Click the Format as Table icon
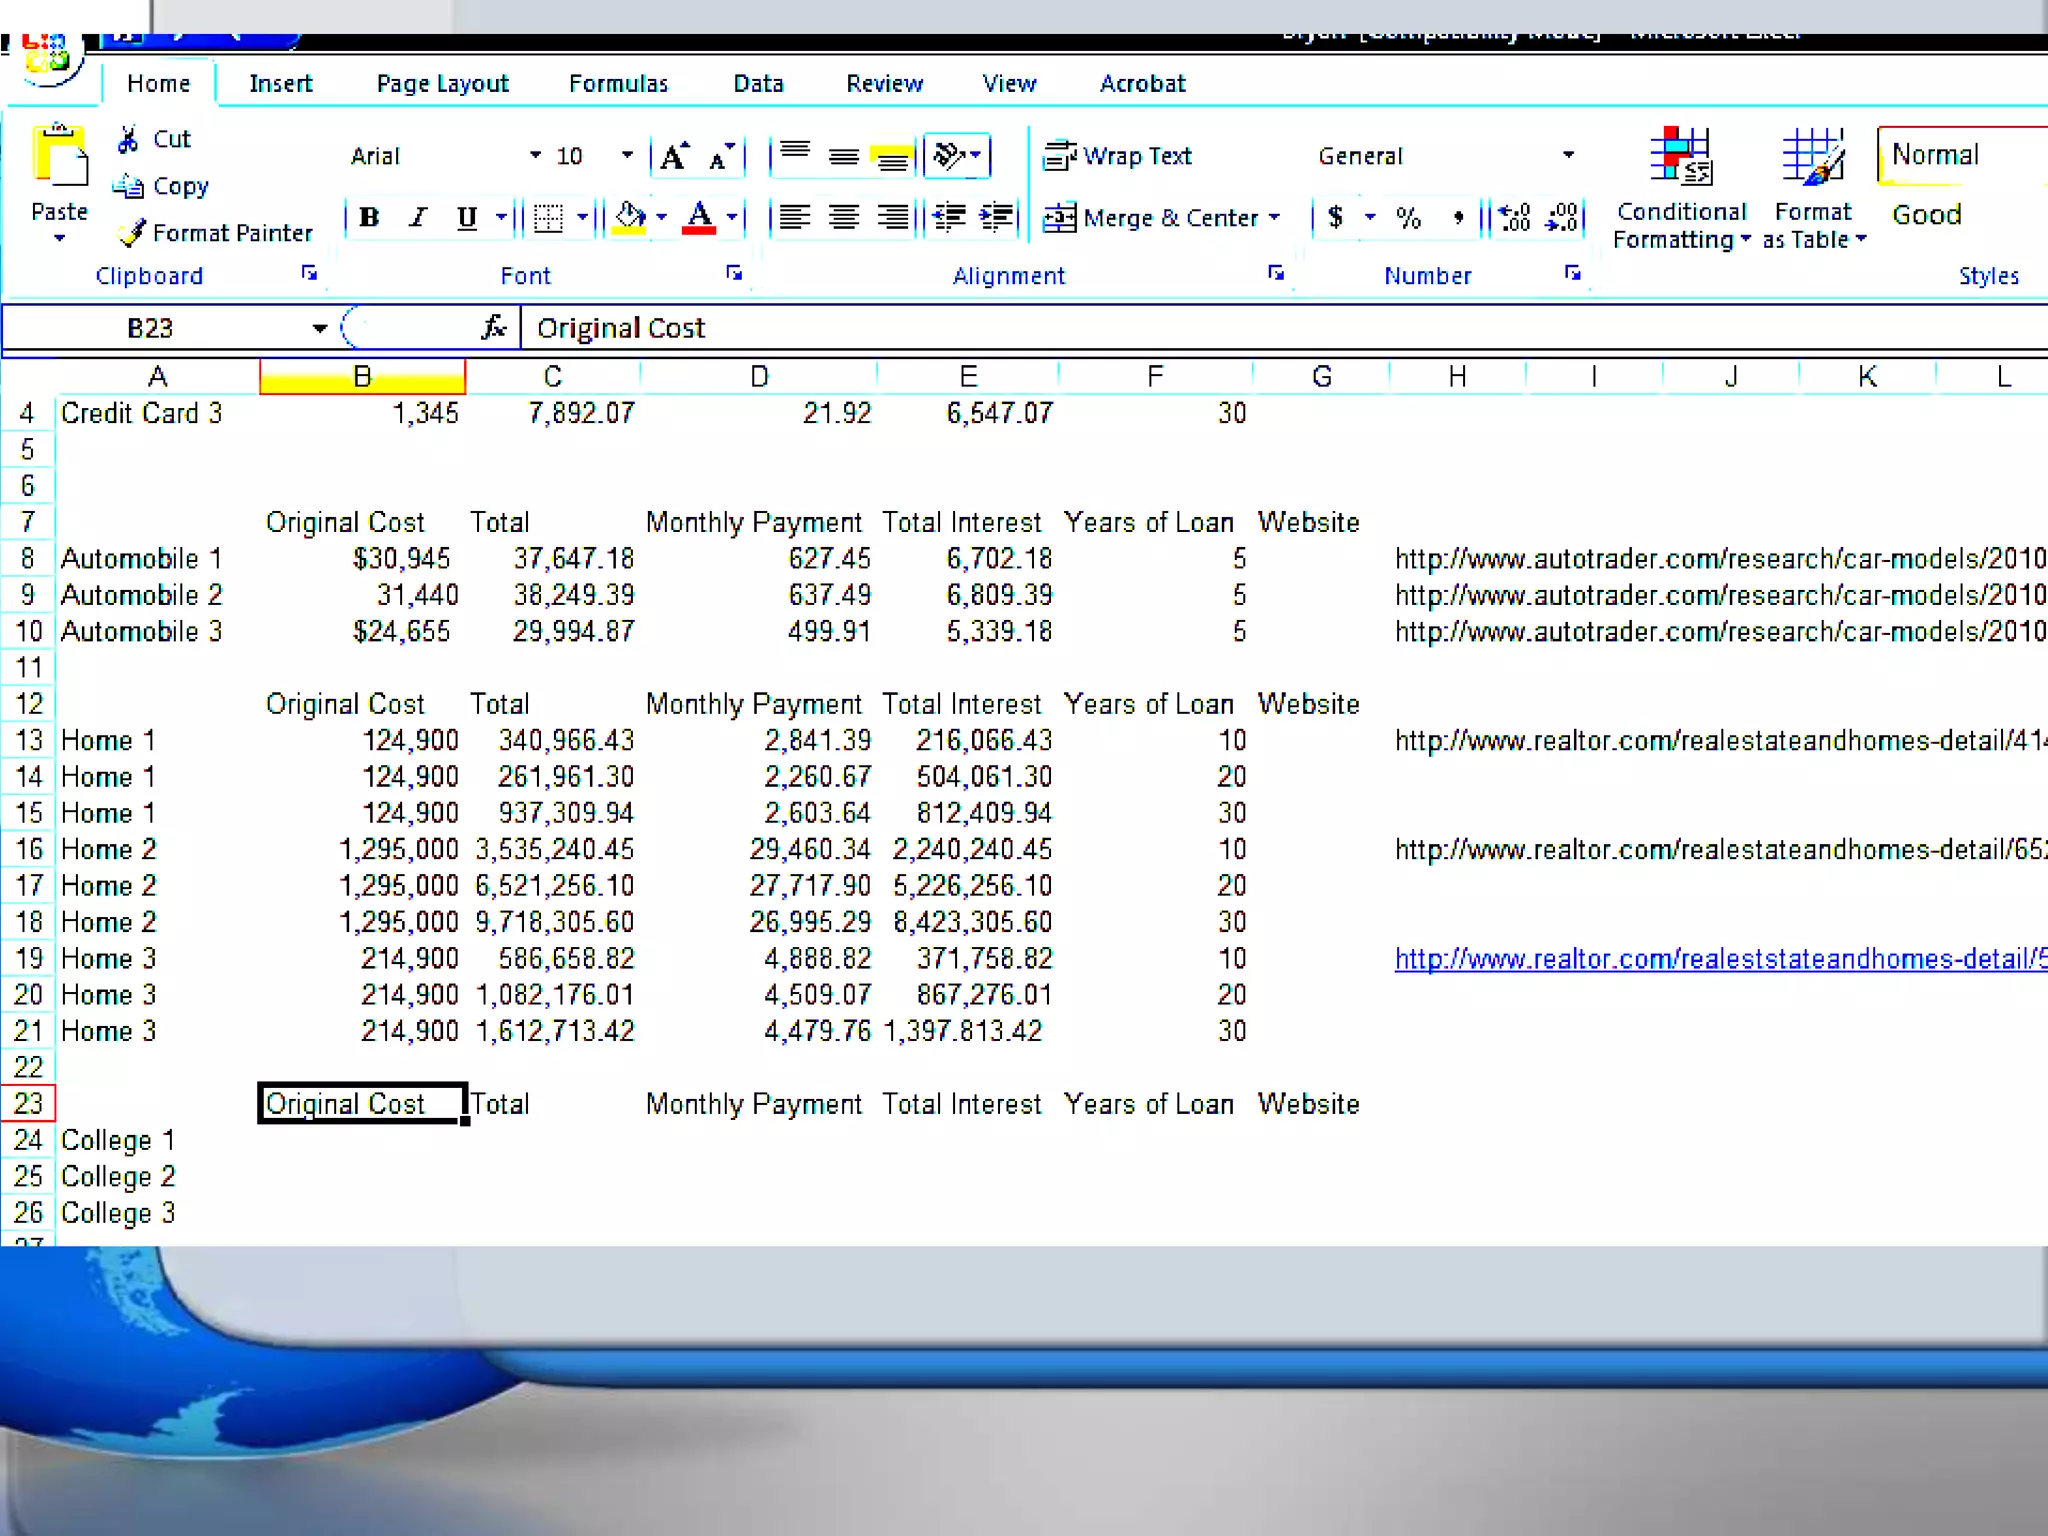 point(1812,156)
